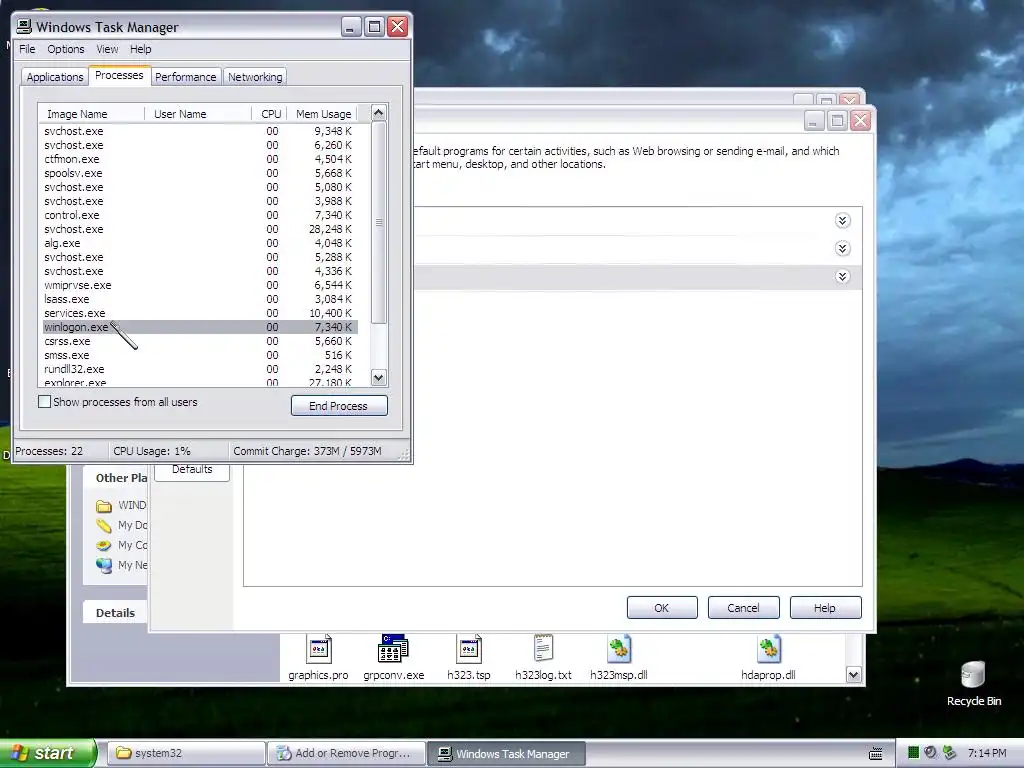Select the lsass.exe process row
This screenshot has height=768, width=1024.
198,299
